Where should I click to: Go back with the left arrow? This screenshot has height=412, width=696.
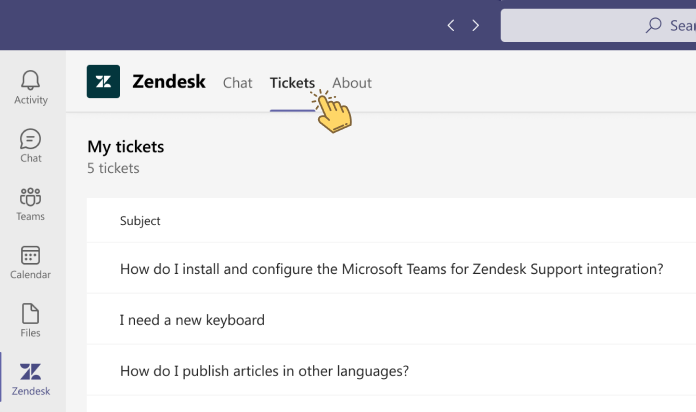click(x=451, y=25)
